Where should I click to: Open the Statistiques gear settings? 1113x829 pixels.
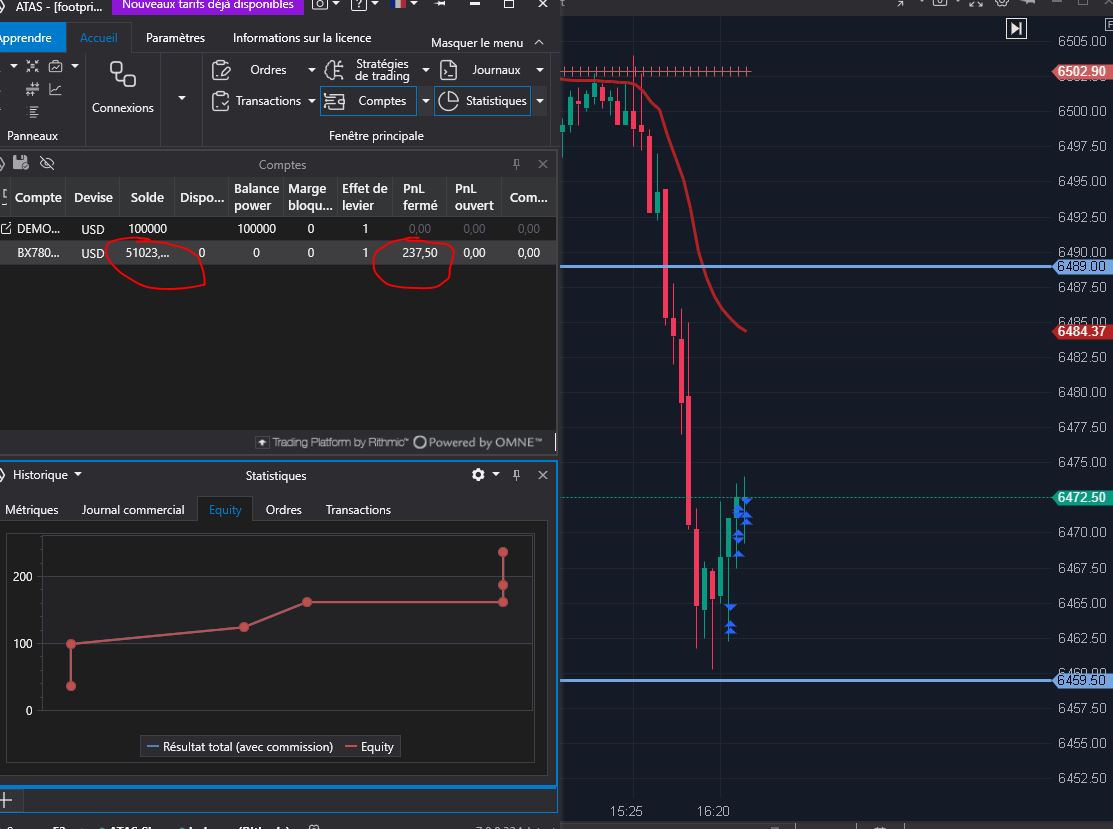[x=478, y=474]
